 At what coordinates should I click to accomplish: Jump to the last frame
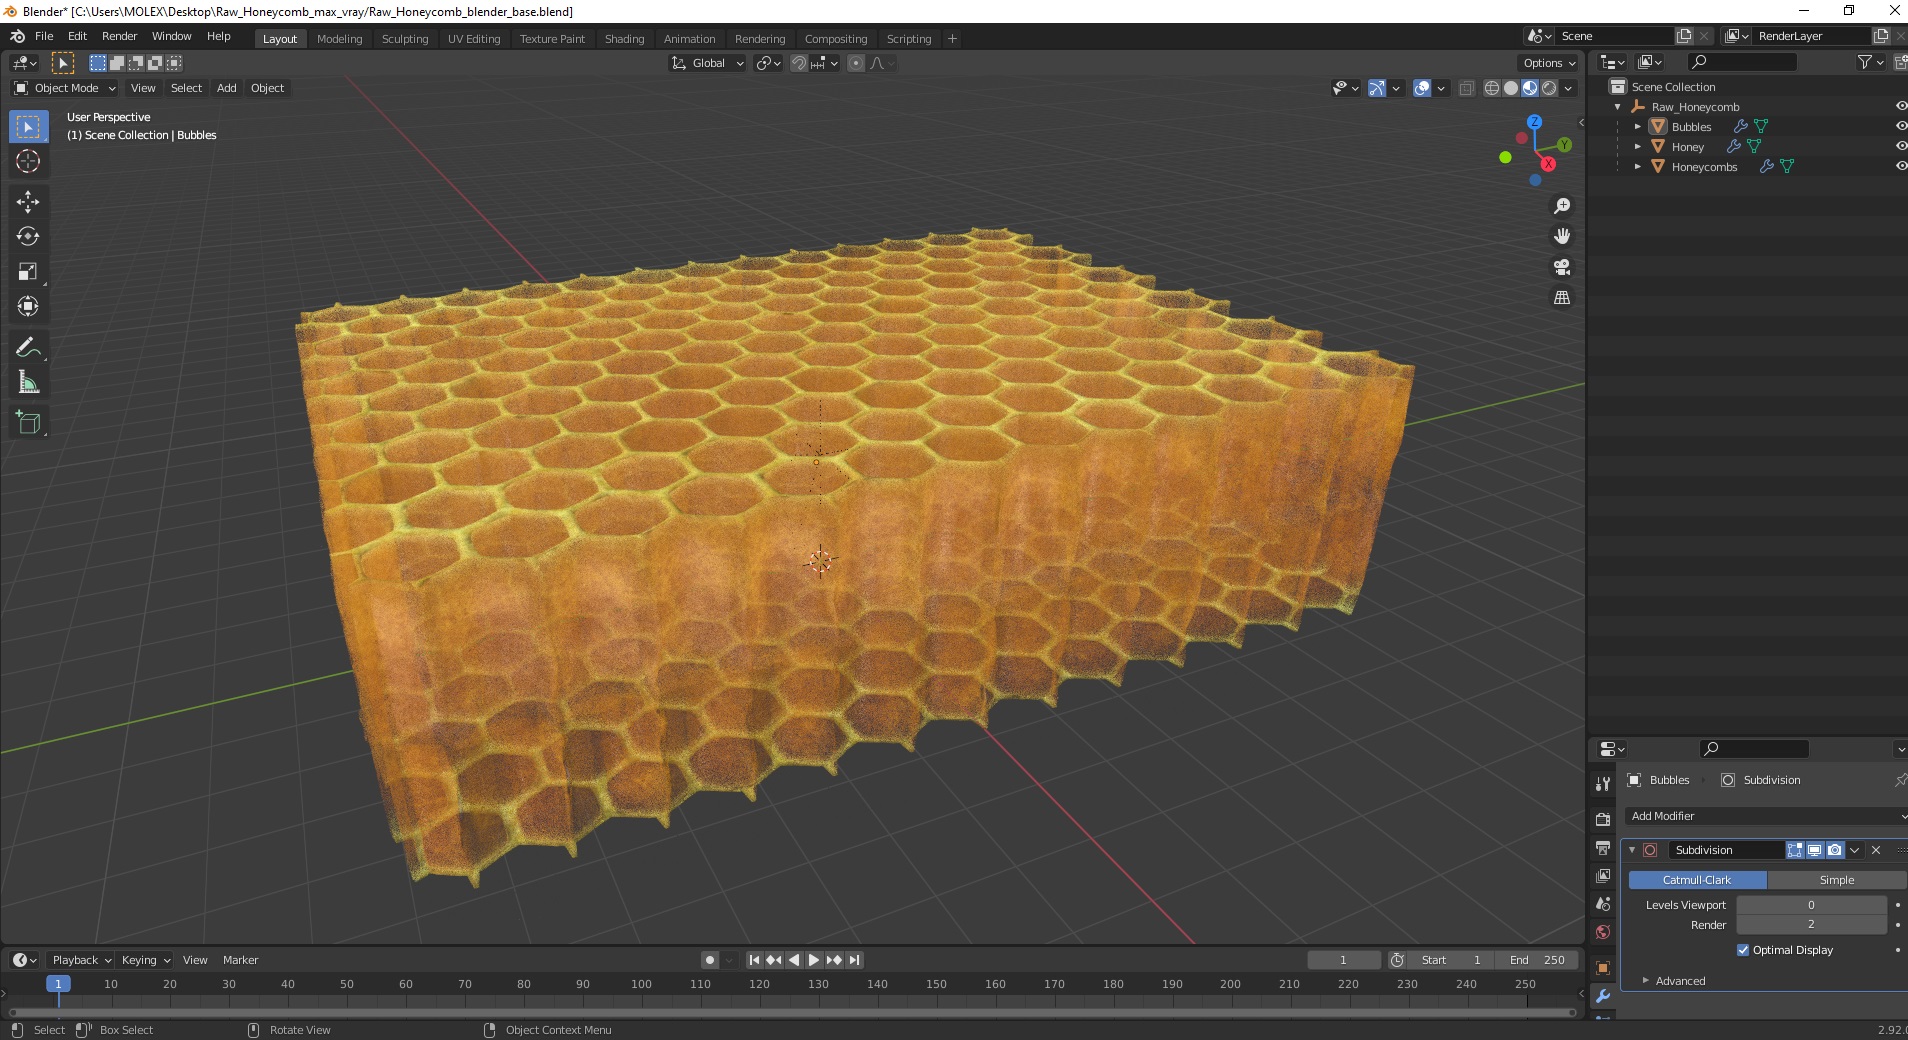854,960
